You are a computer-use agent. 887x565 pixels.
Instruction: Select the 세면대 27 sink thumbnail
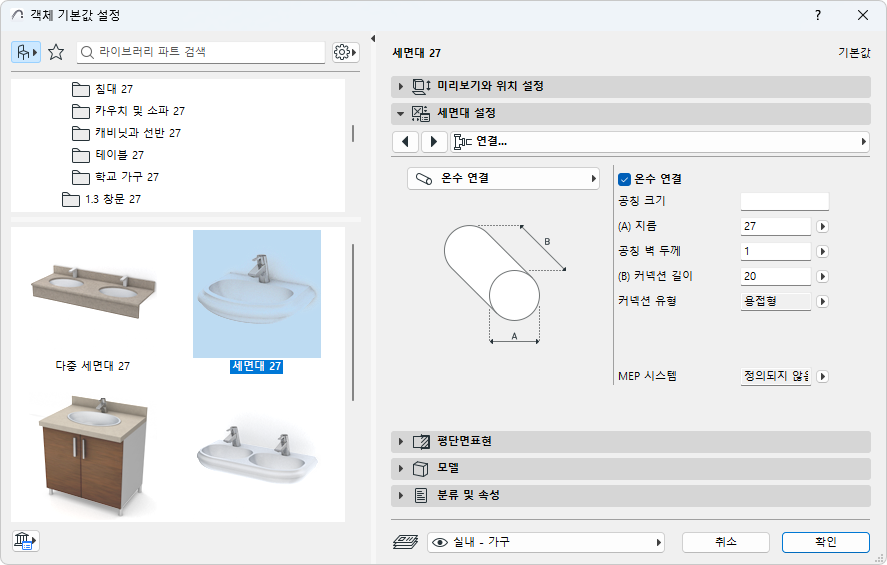tap(257, 294)
